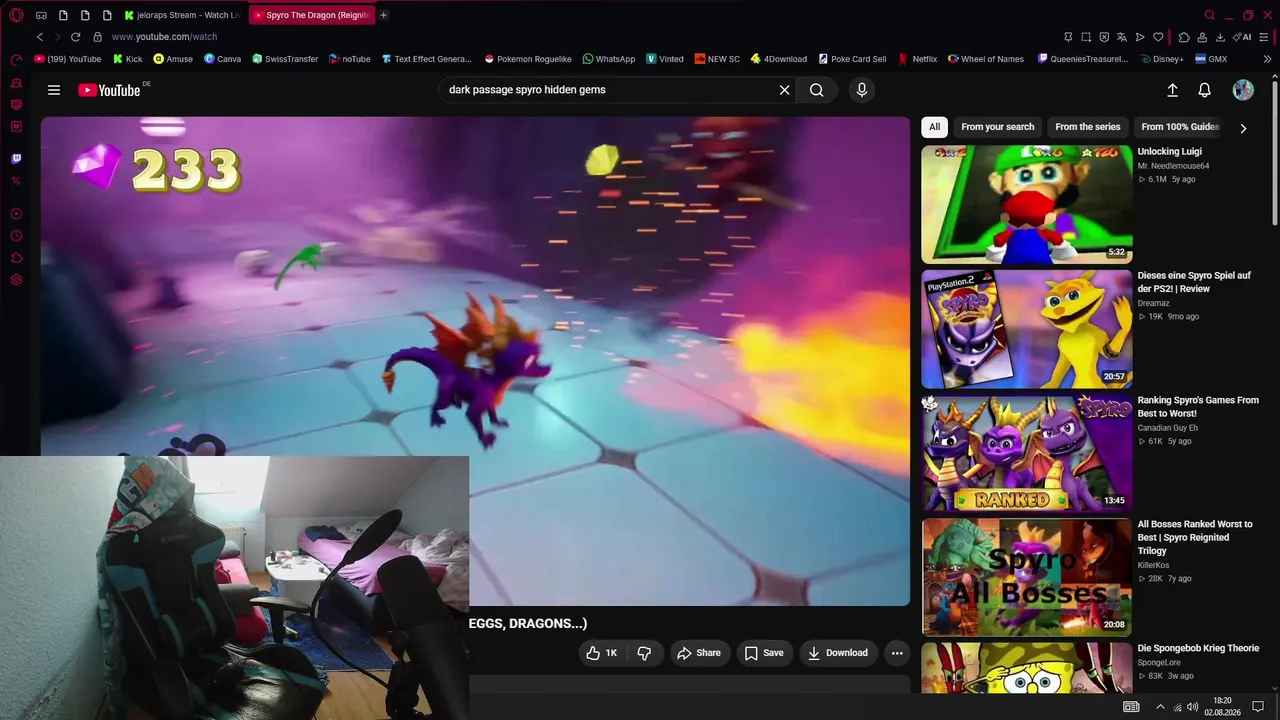Open Windows volume speaker icon in tray

[1193, 707]
